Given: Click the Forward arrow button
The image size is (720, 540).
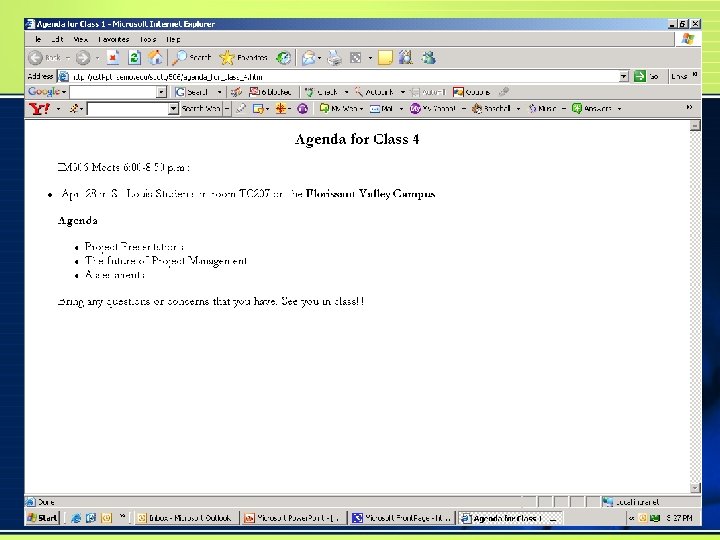Looking at the screenshot, I should (x=83, y=58).
